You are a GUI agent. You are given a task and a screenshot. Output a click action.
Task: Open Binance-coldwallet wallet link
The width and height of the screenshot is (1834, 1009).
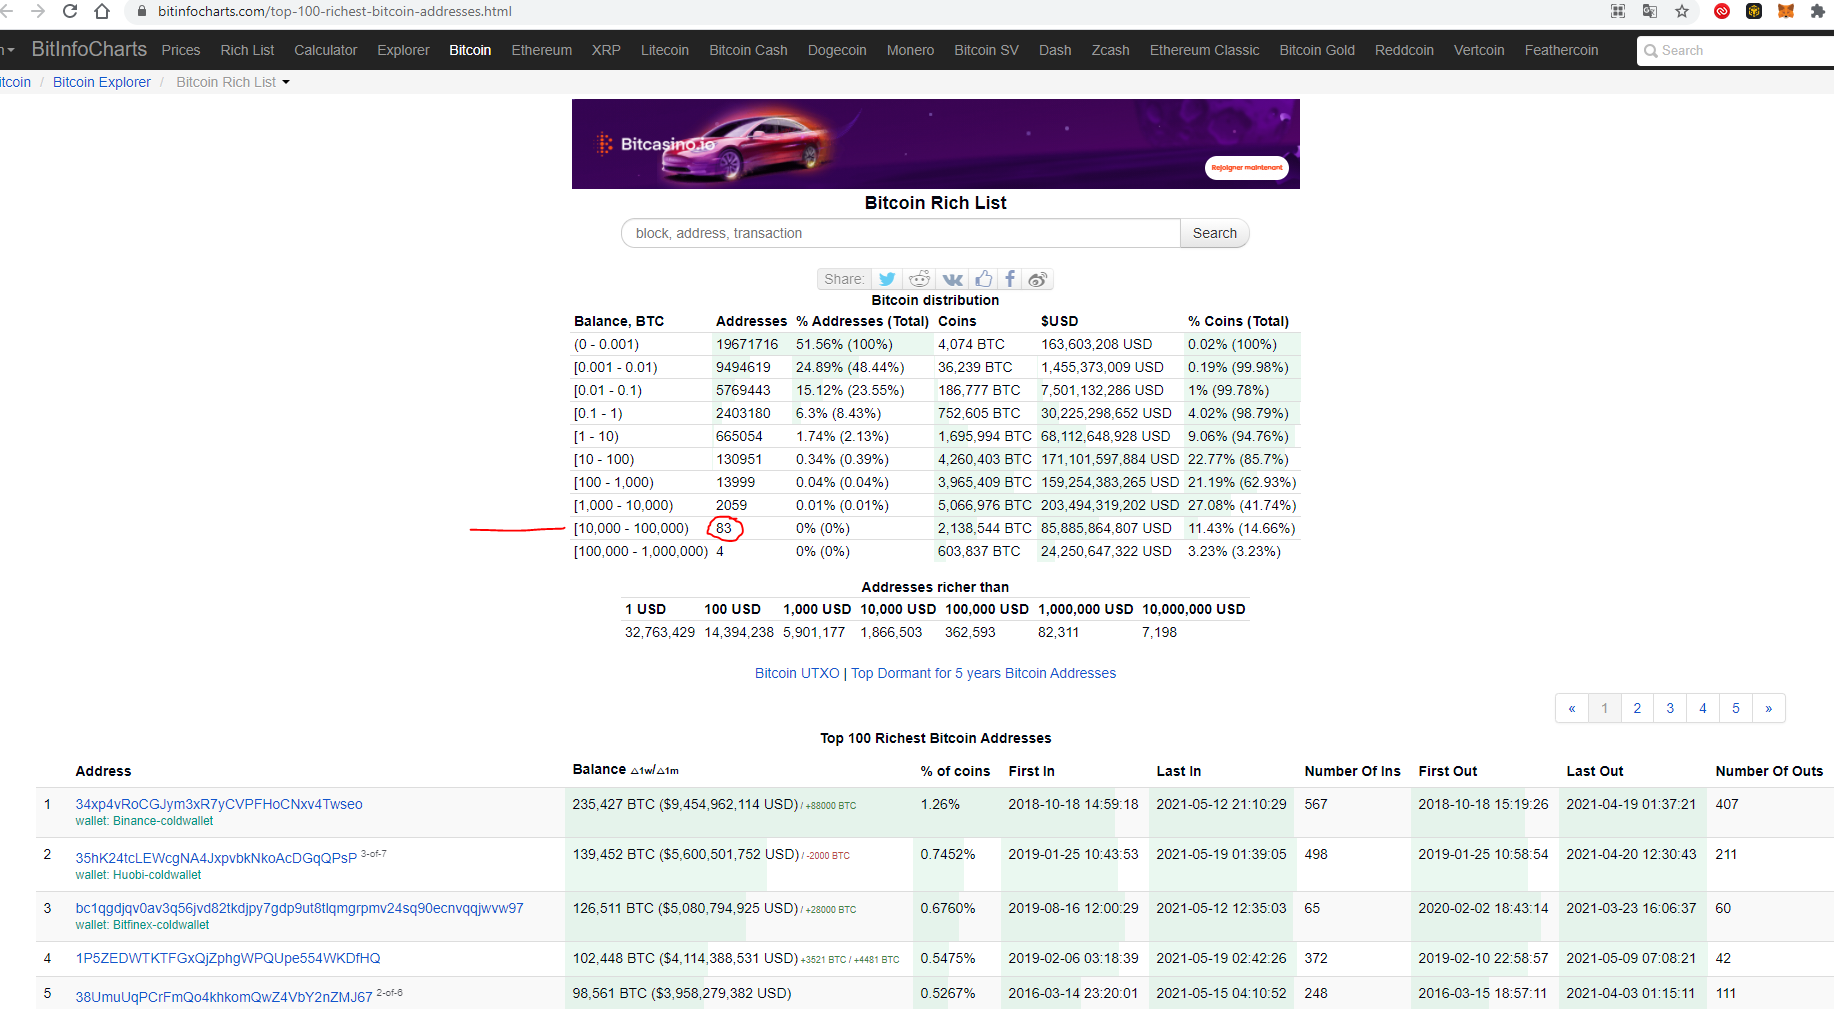163,821
